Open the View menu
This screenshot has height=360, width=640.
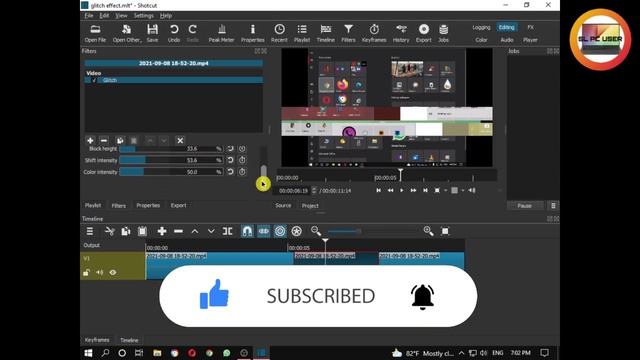(x=121, y=16)
